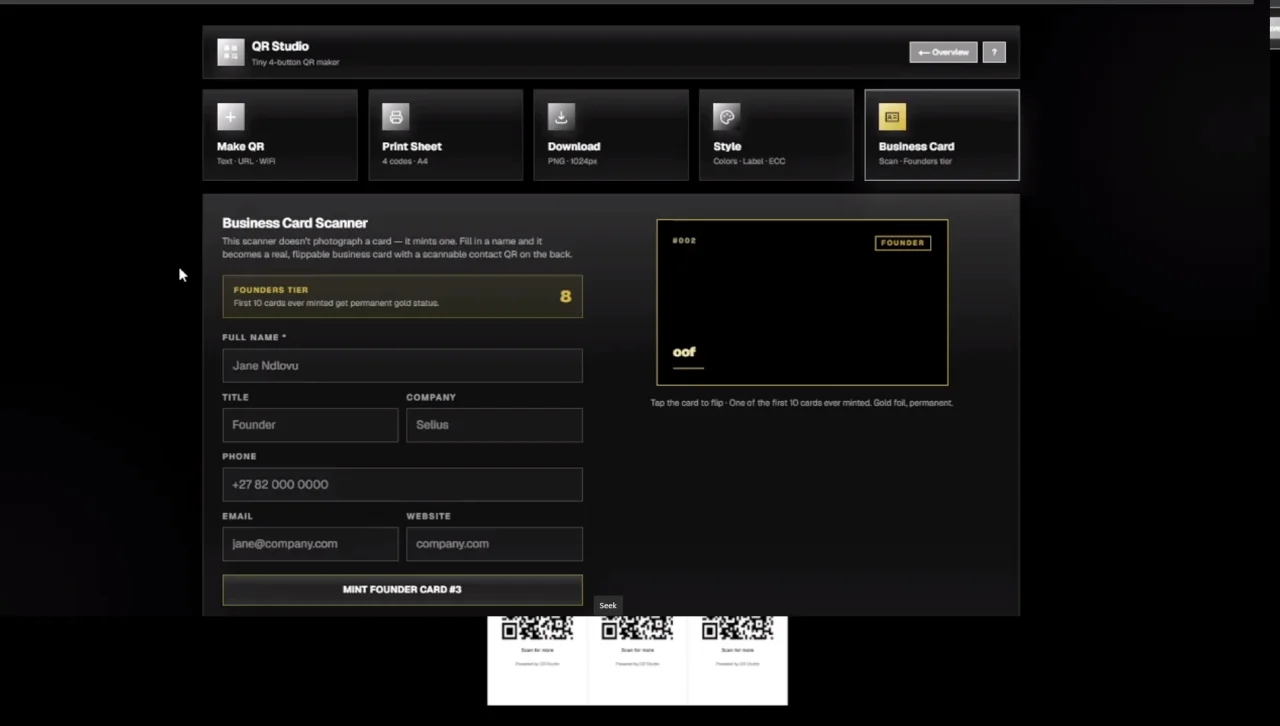Click the last QR code in the bottom strip

click(737, 628)
